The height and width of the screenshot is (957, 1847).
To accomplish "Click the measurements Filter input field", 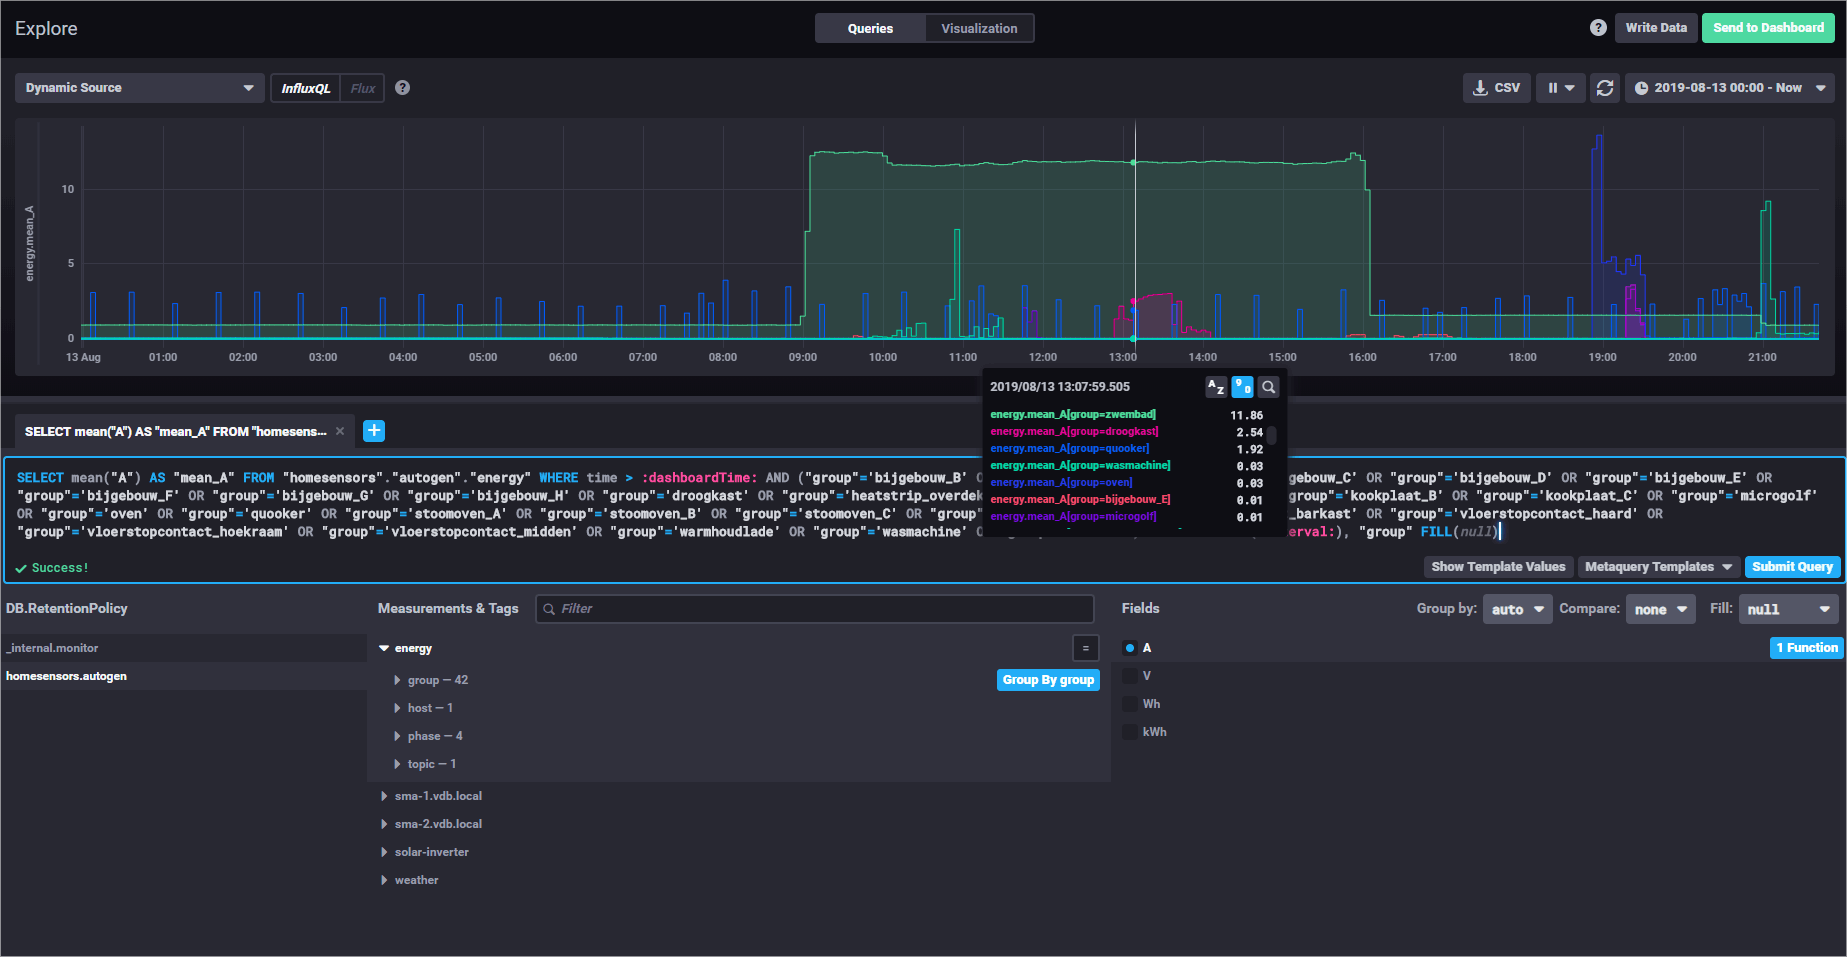I will (815, 609).
